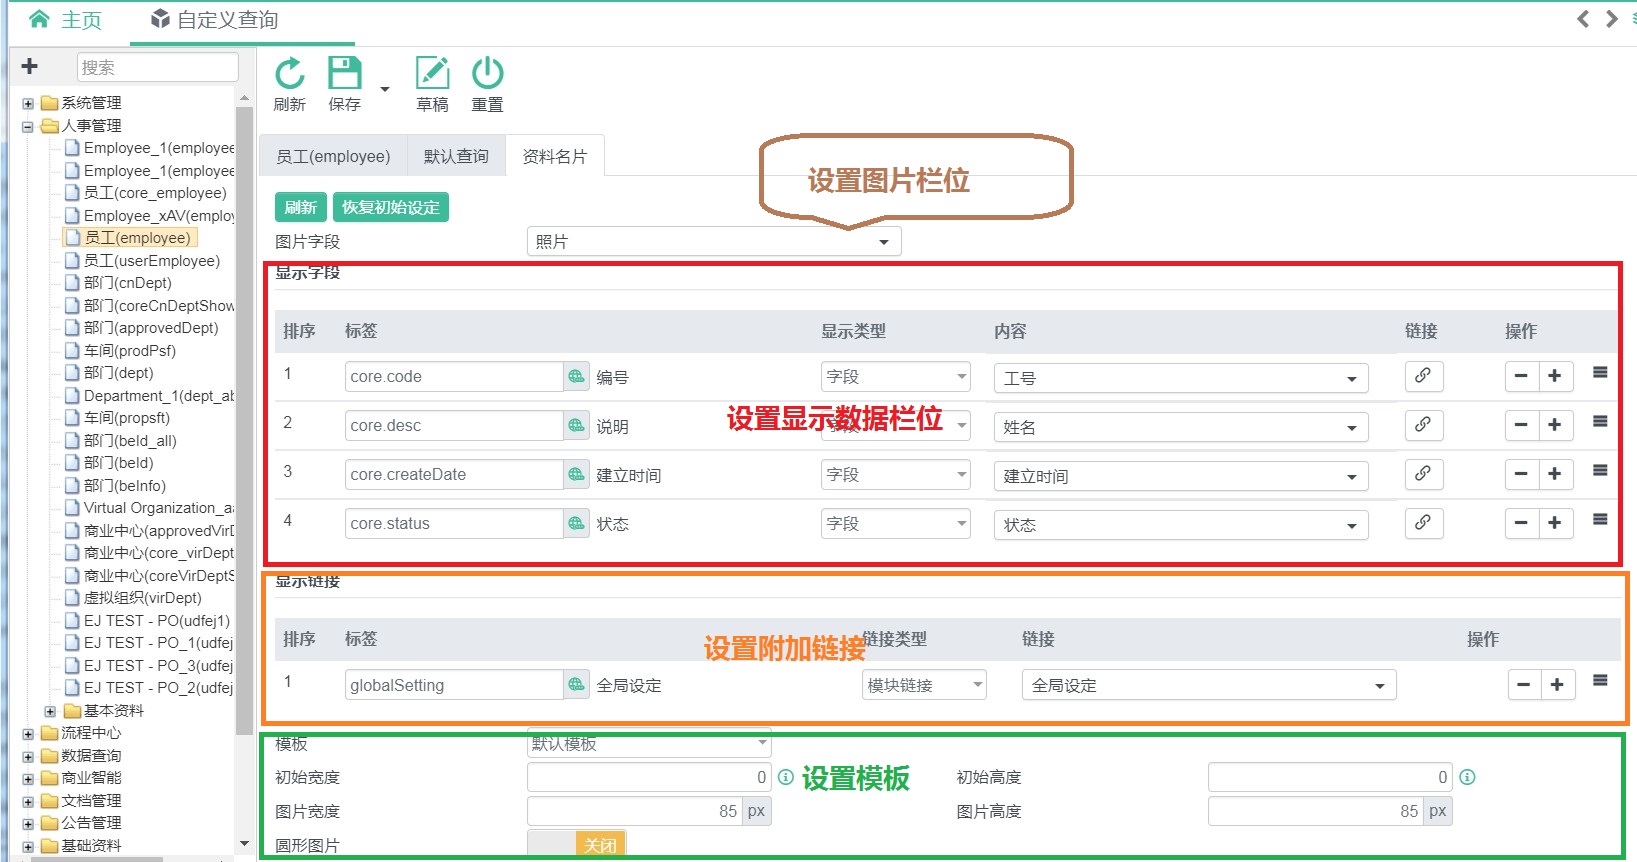Click link icon in 姓名 row
The width and height of the screenshot is (1637, 862).
tap(1423, 425)
